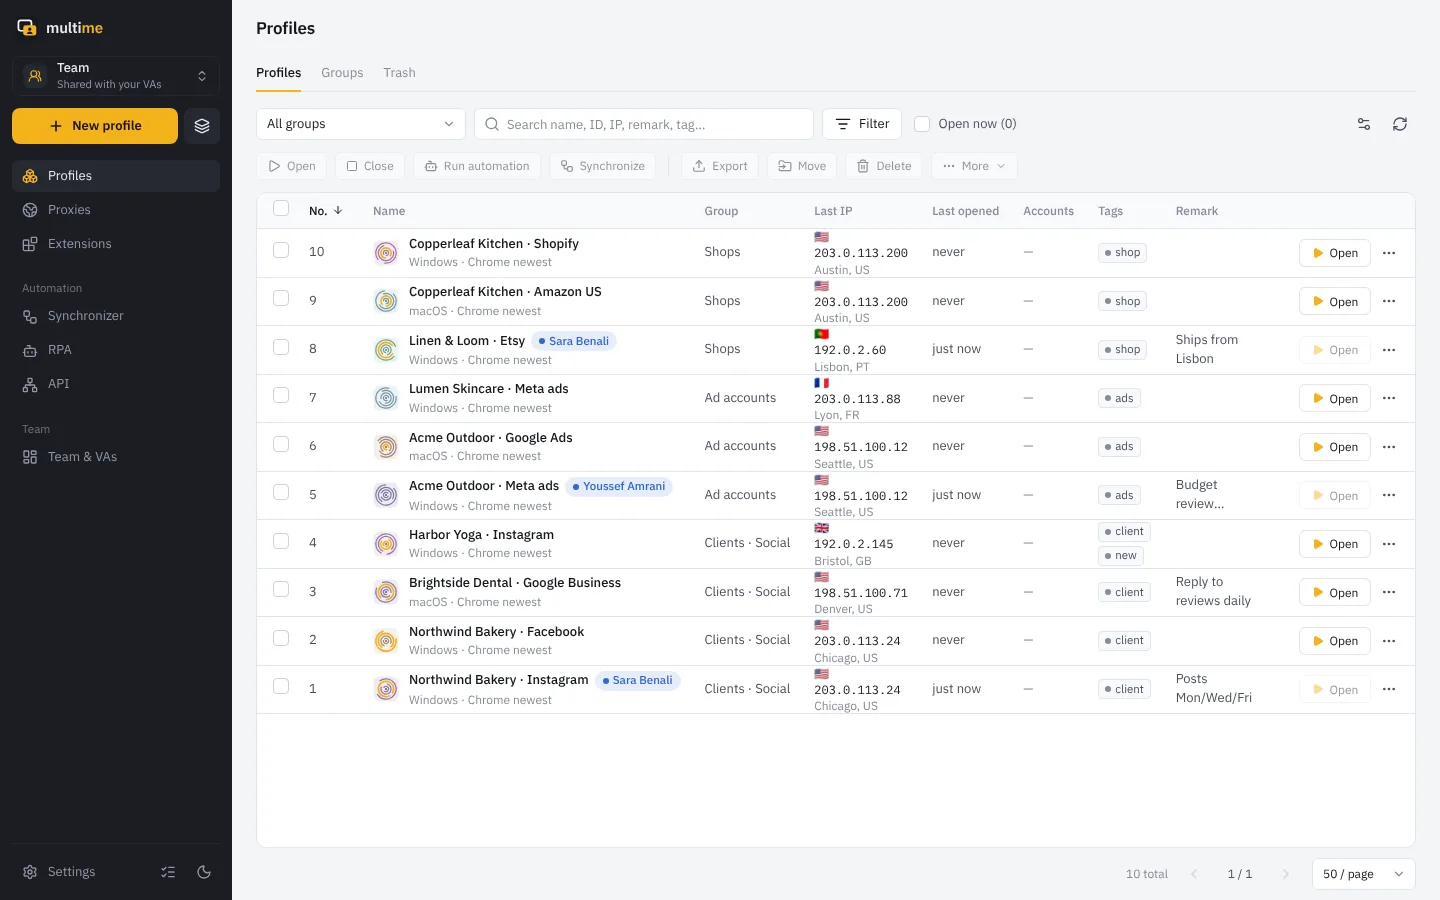Click the Youssef Amrani badge on Acme Outdoor
Screen dimensions: 1440x900
pos(618,487)
